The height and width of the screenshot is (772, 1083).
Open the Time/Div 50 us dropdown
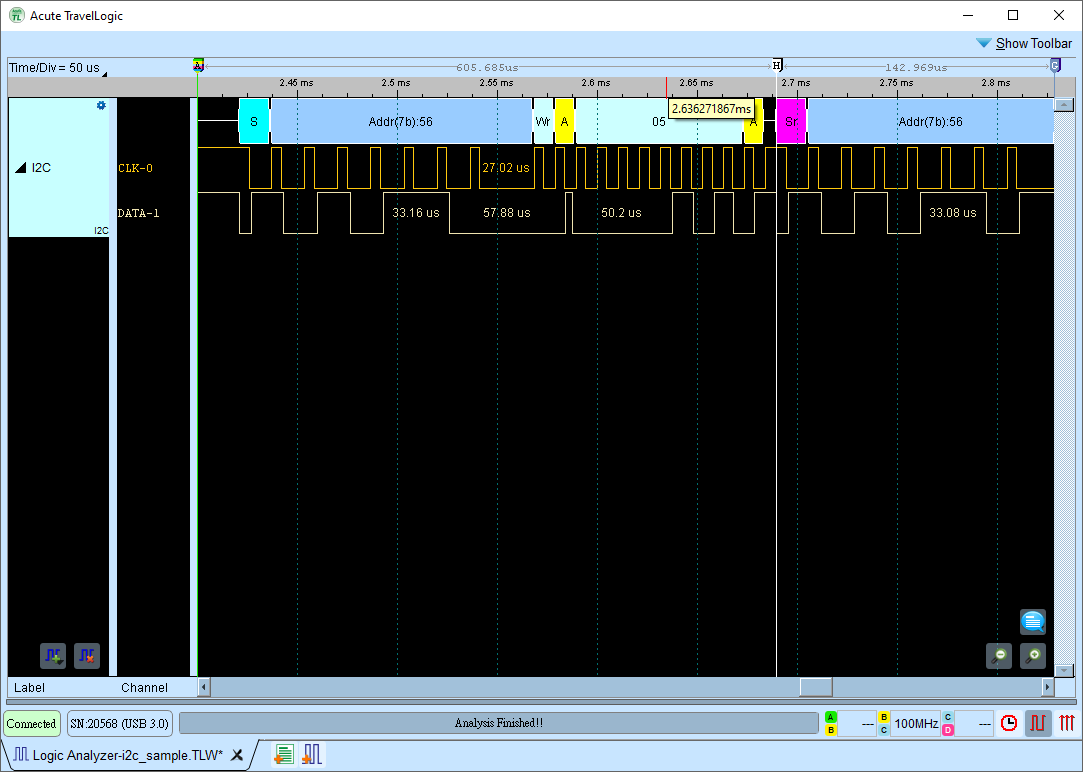pos(58,68)
